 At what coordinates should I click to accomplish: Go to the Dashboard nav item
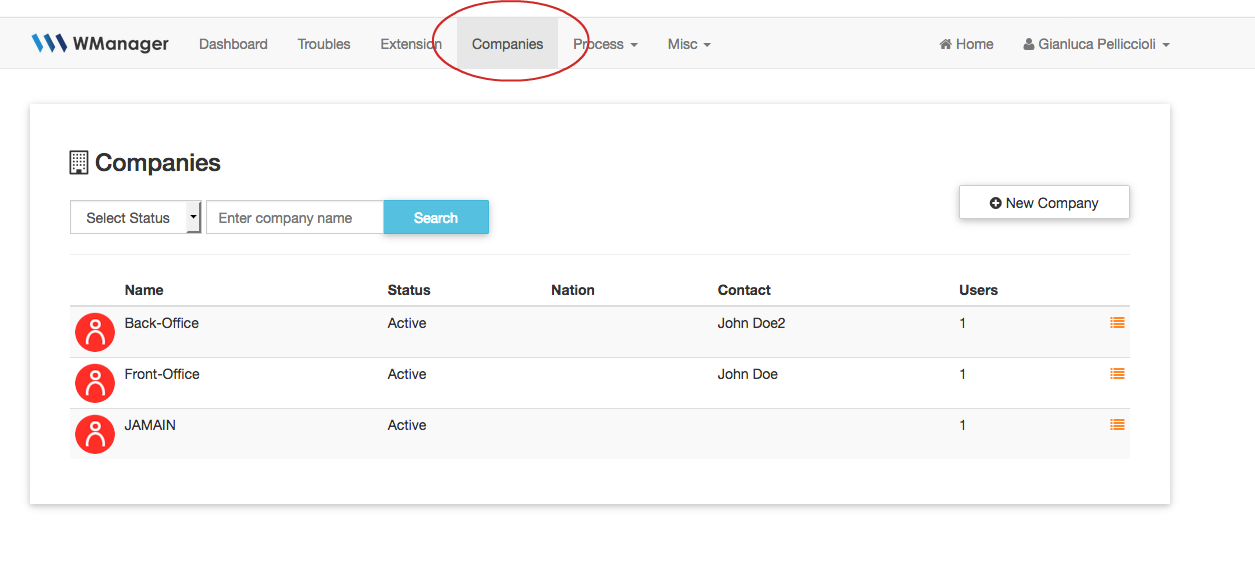click(233, 44)
